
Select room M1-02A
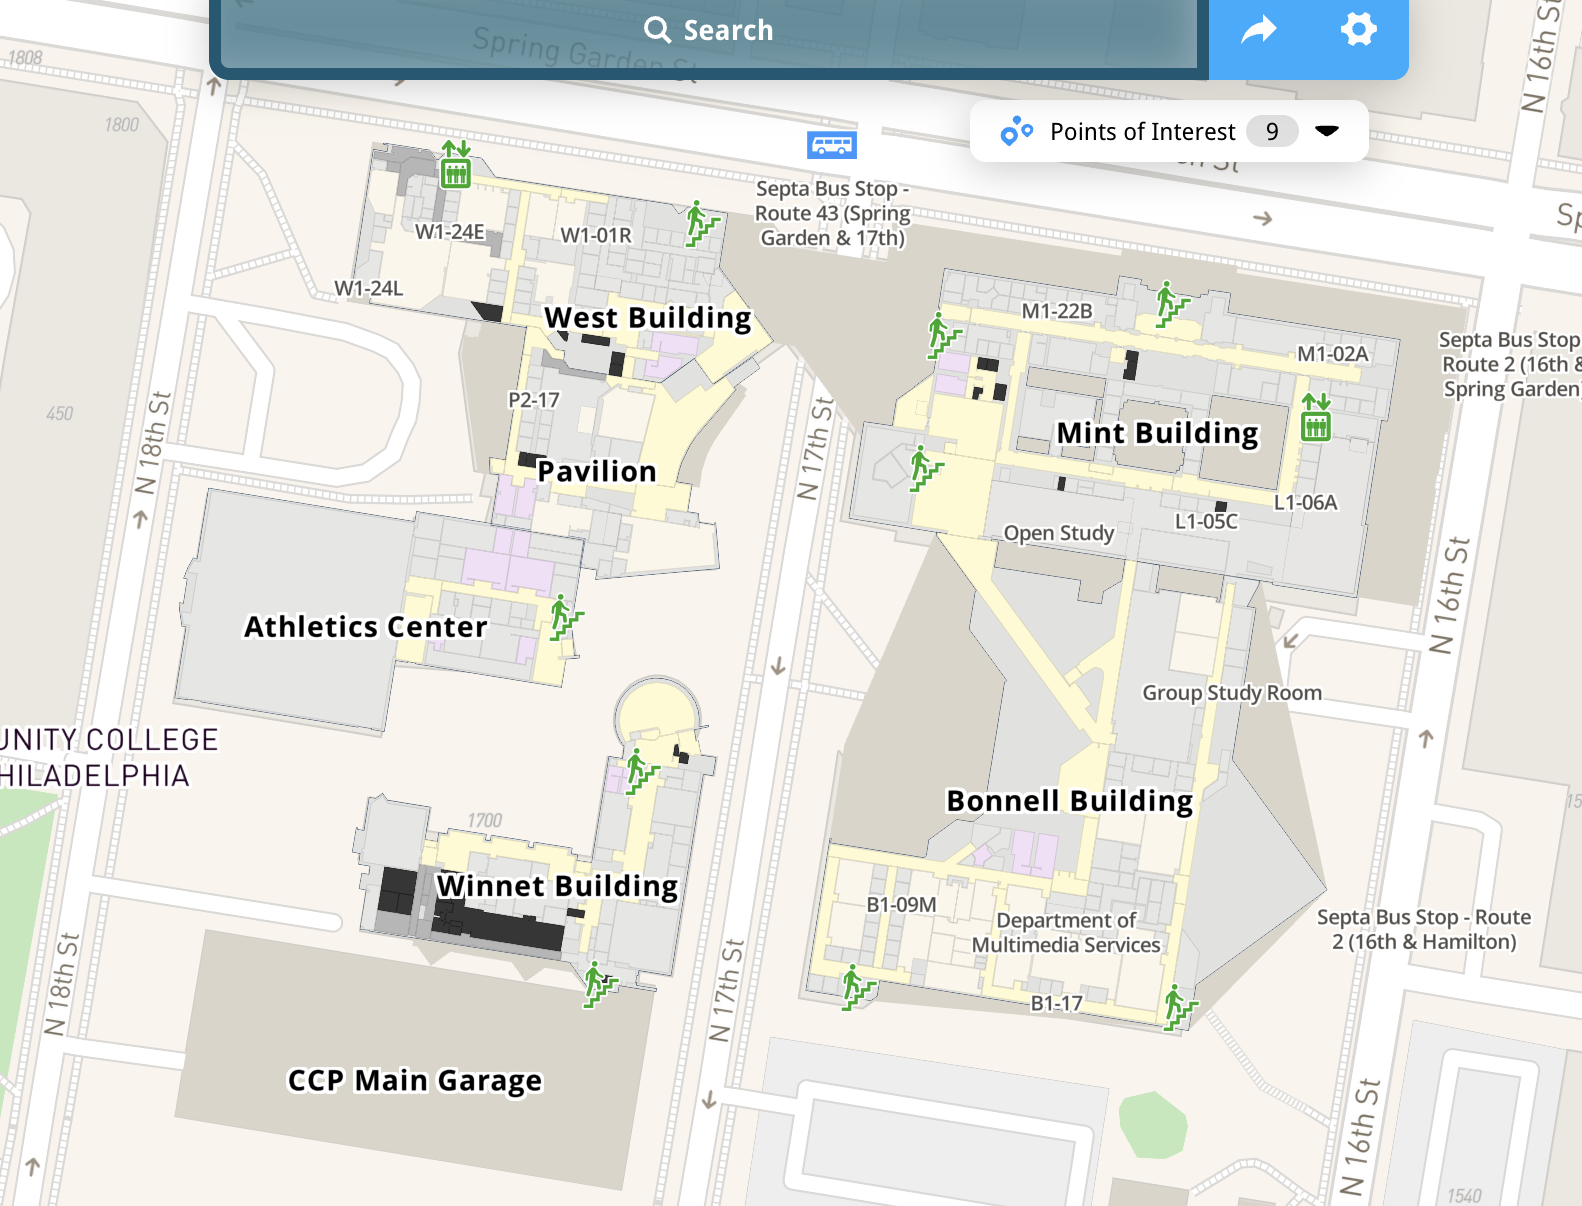(x=1333, y=354)
